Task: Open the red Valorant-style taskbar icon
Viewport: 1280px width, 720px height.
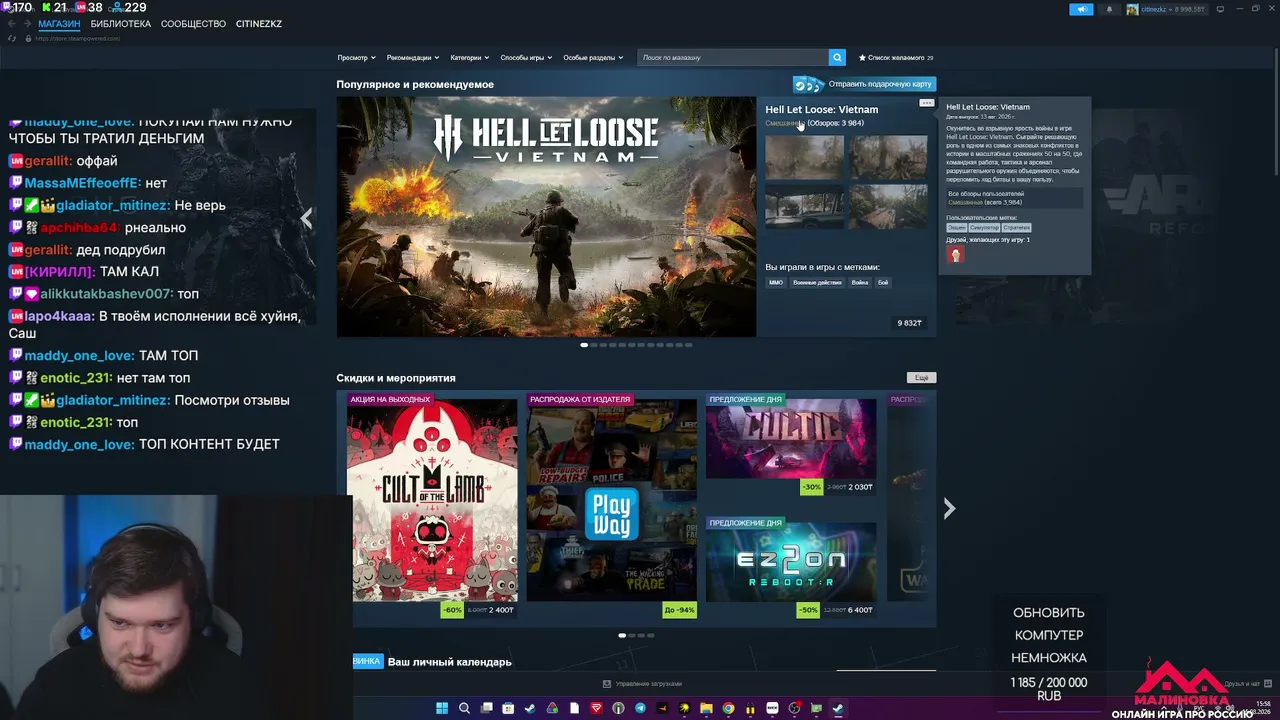Action: 596,708
